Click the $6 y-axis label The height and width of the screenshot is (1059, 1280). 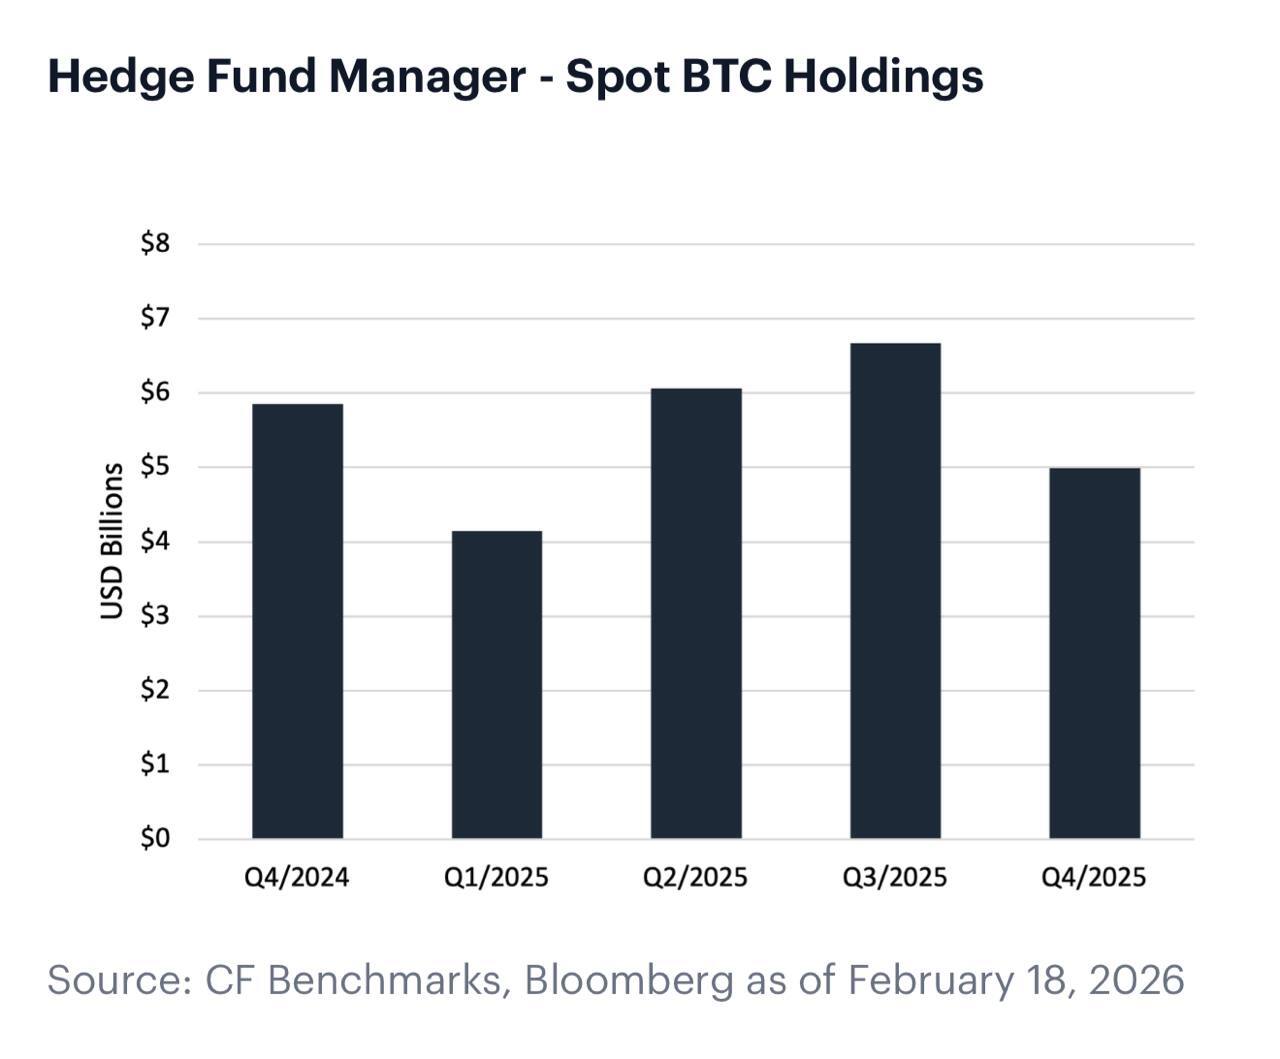[155, 392]
